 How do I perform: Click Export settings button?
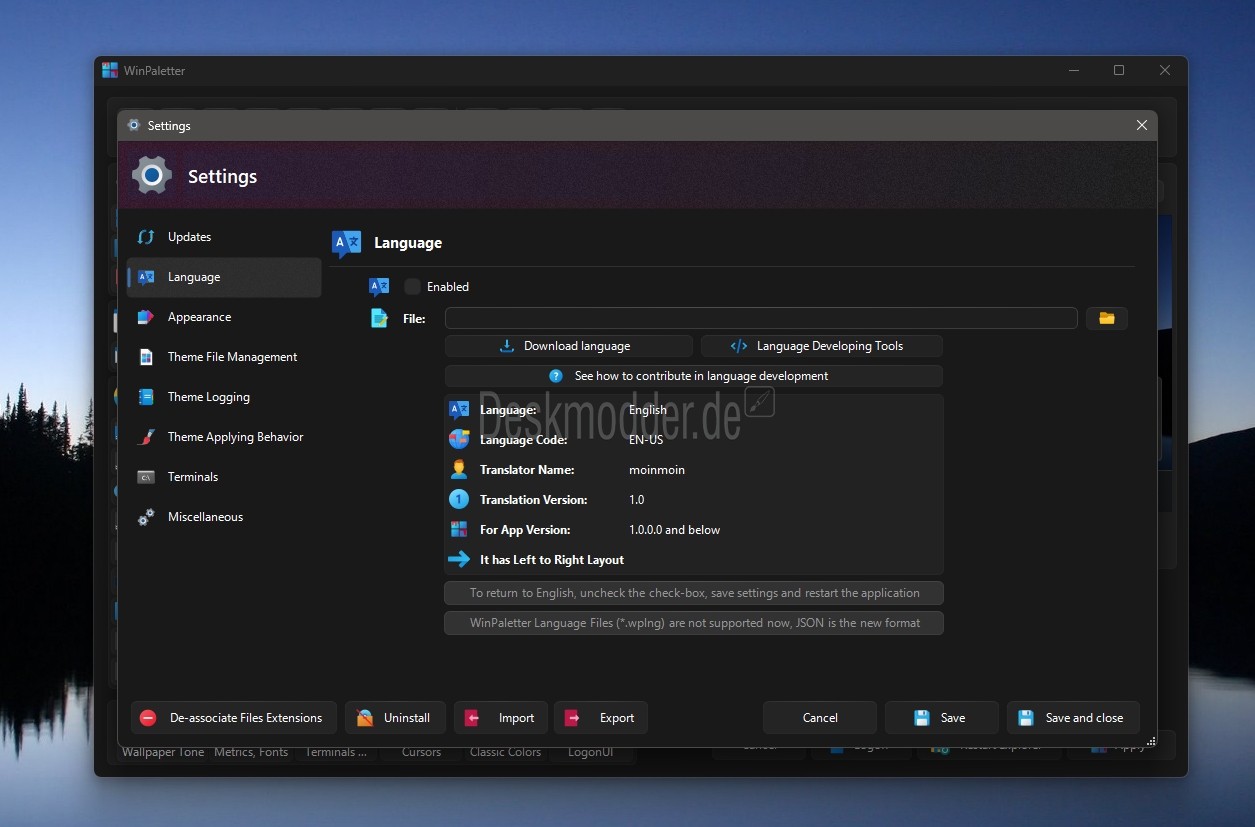click(x=601, y=718)
